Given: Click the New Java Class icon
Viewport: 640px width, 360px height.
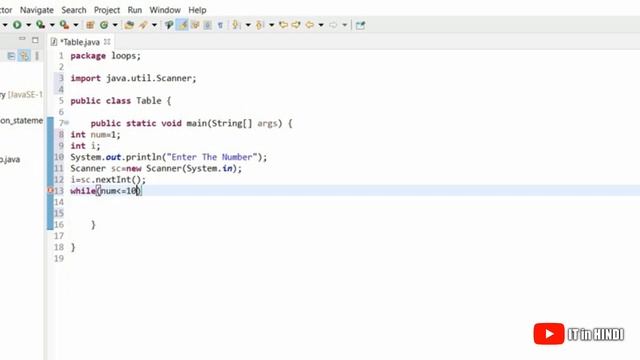Looking at the screenshot, I should click(x=104, y=25).
